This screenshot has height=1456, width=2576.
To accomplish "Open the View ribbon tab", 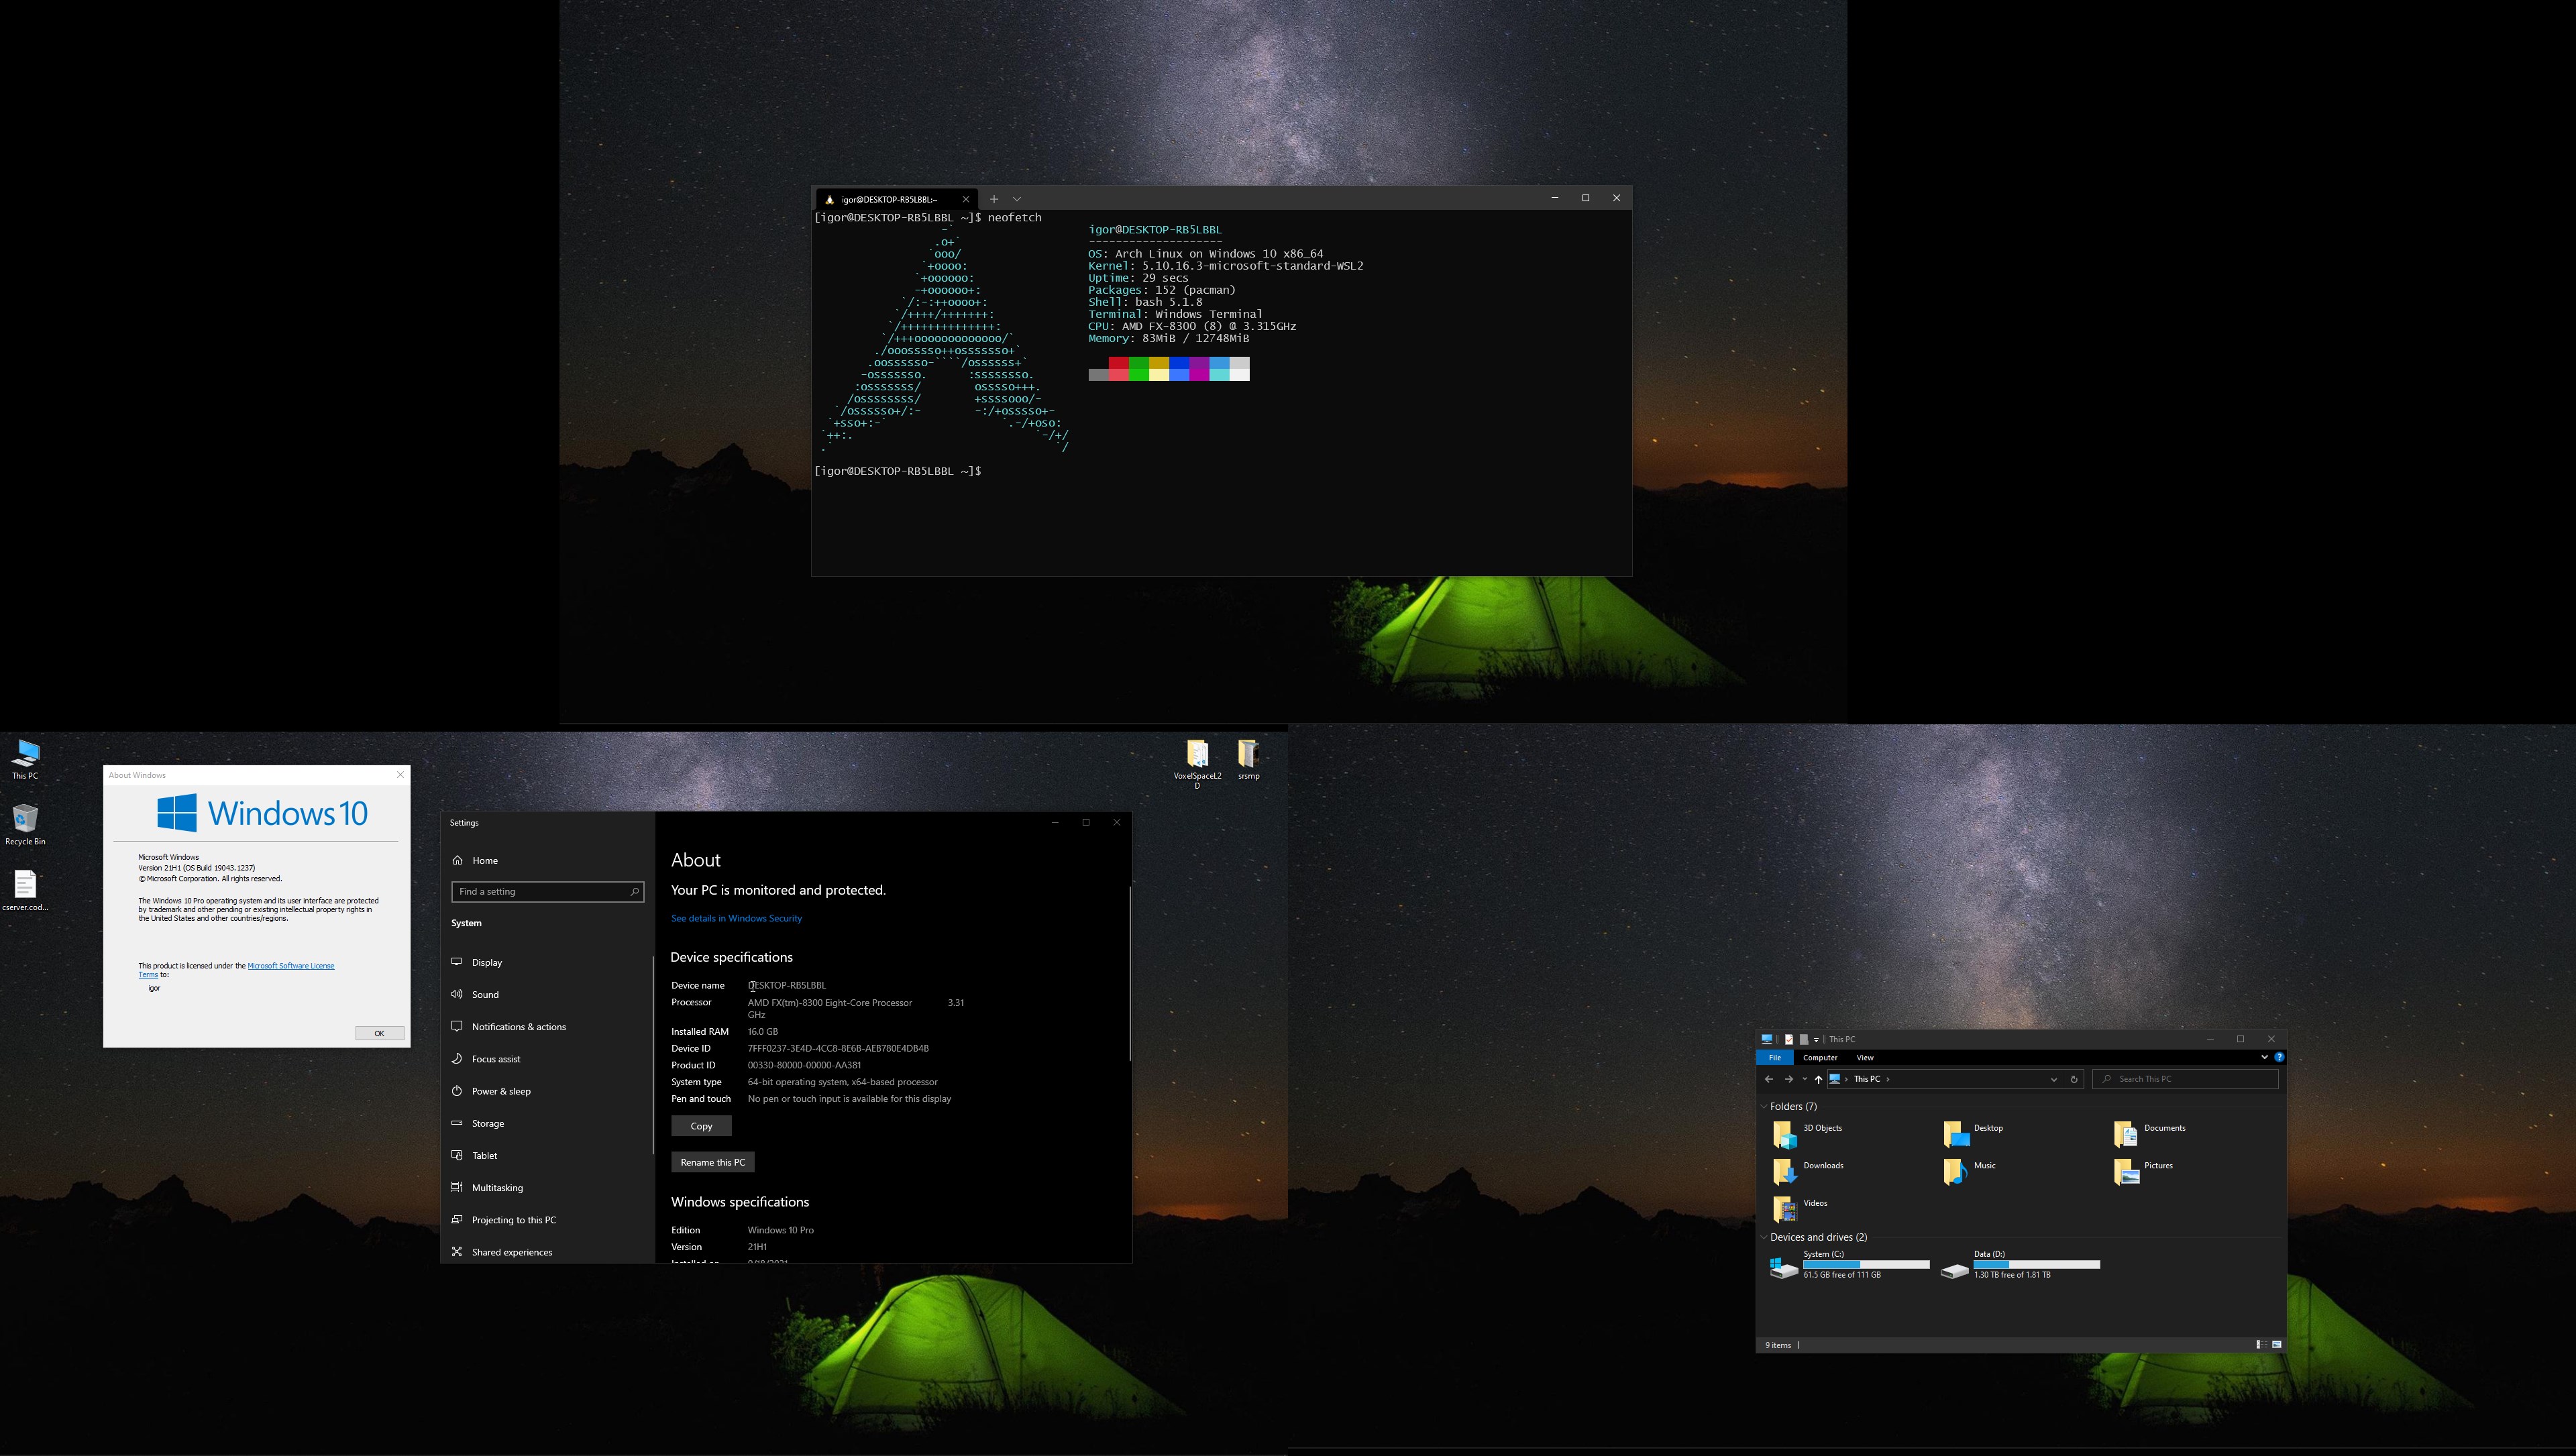I will click(x=1864, y=1057).
